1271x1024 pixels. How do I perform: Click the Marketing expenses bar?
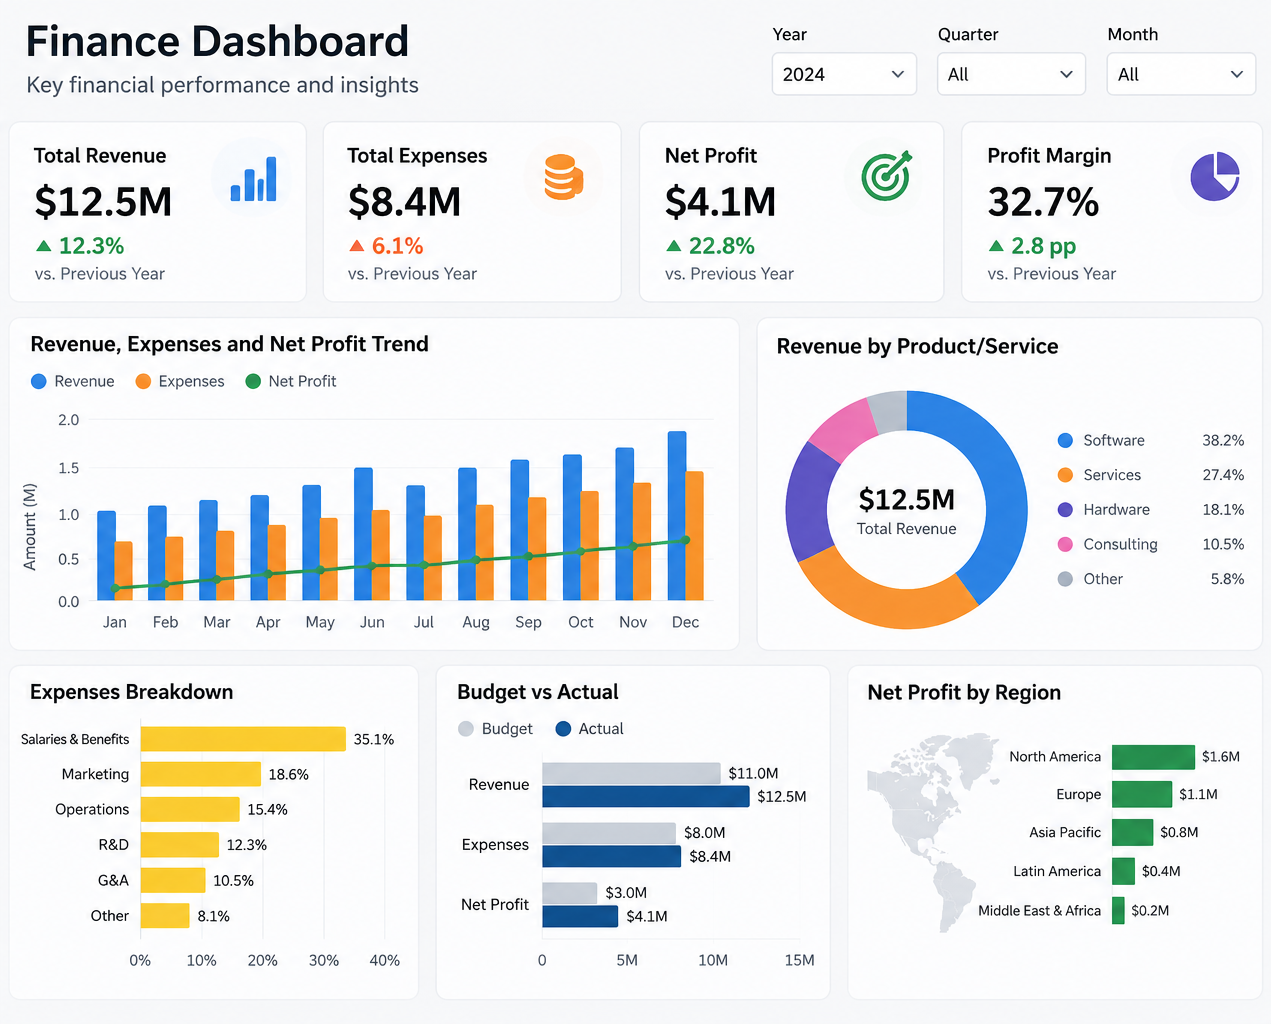tap(201, 774)
